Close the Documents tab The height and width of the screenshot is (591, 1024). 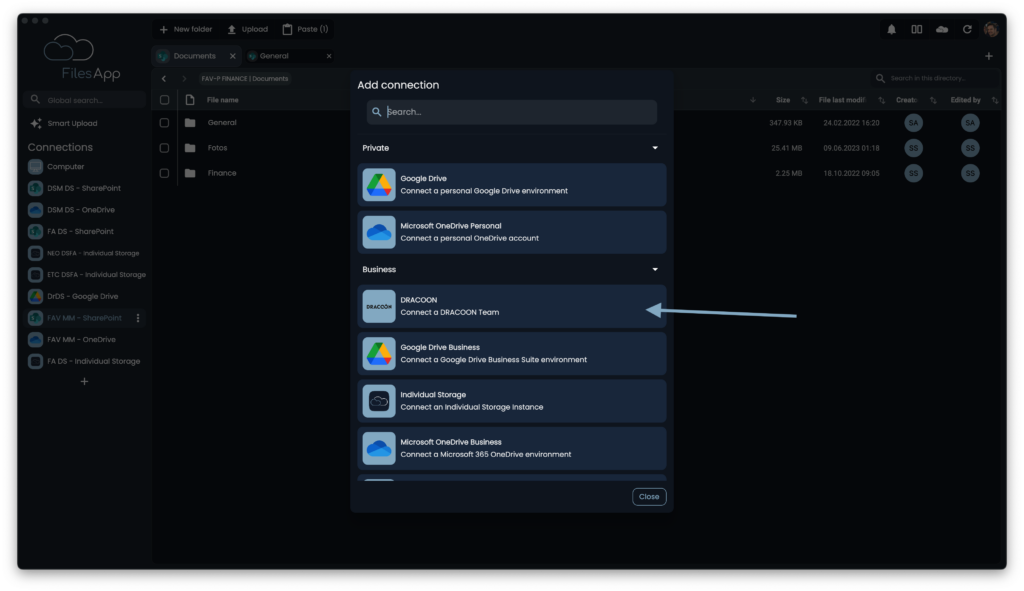coord(232,56)
